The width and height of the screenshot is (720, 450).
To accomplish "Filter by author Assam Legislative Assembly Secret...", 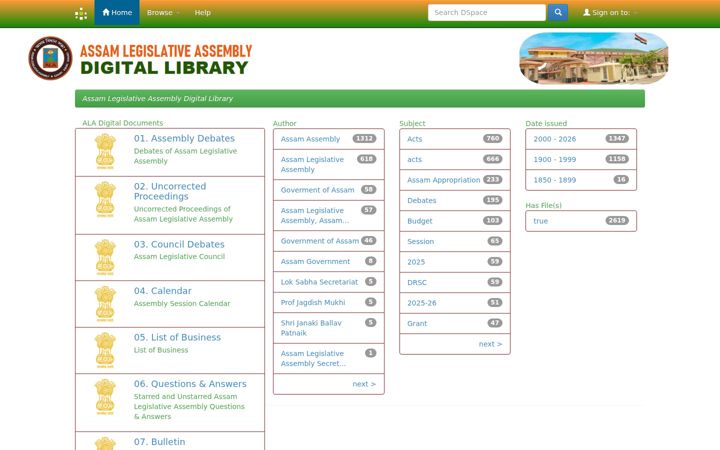I will [x=313, y=358].
